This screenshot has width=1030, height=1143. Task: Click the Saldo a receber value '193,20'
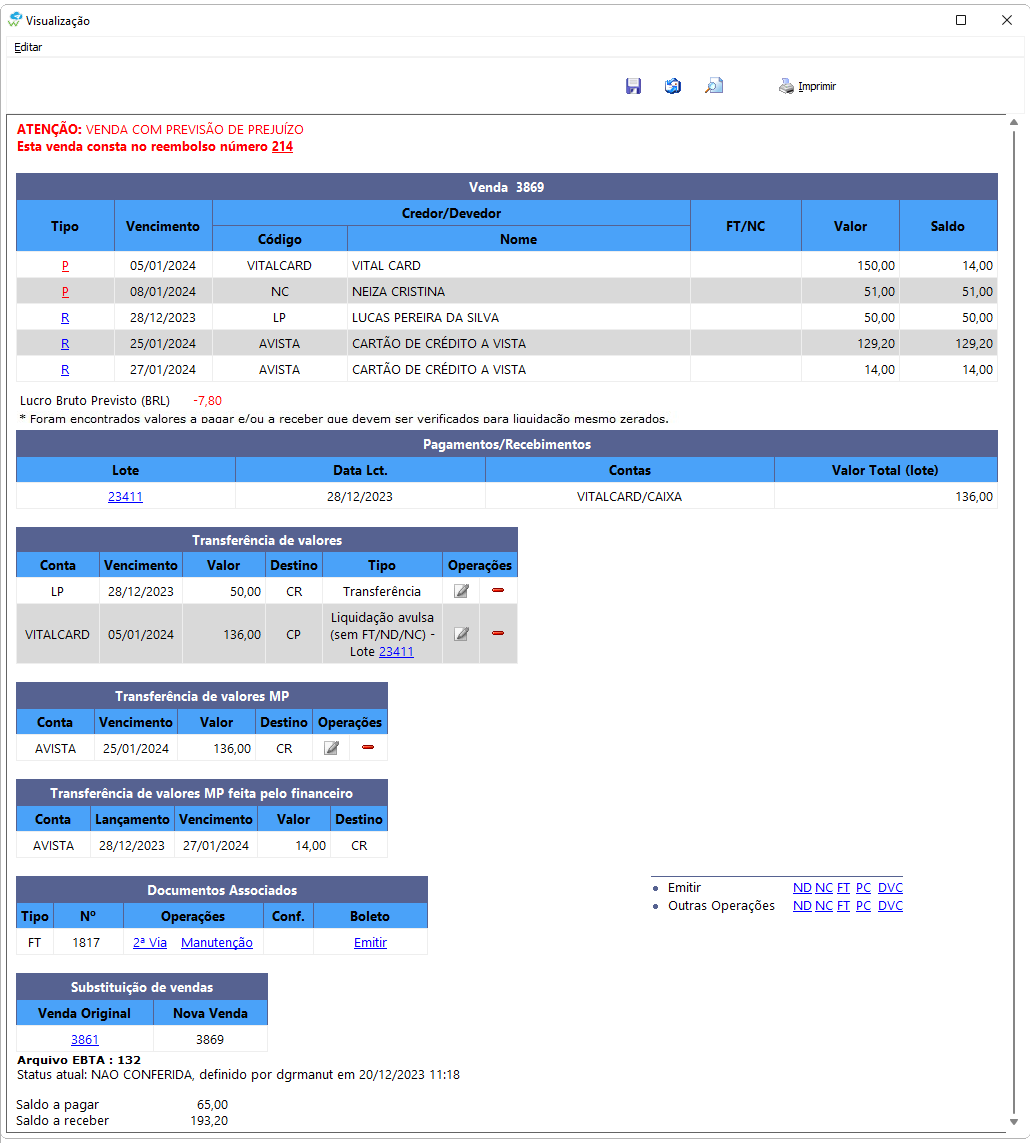[x=209, y=1121]
